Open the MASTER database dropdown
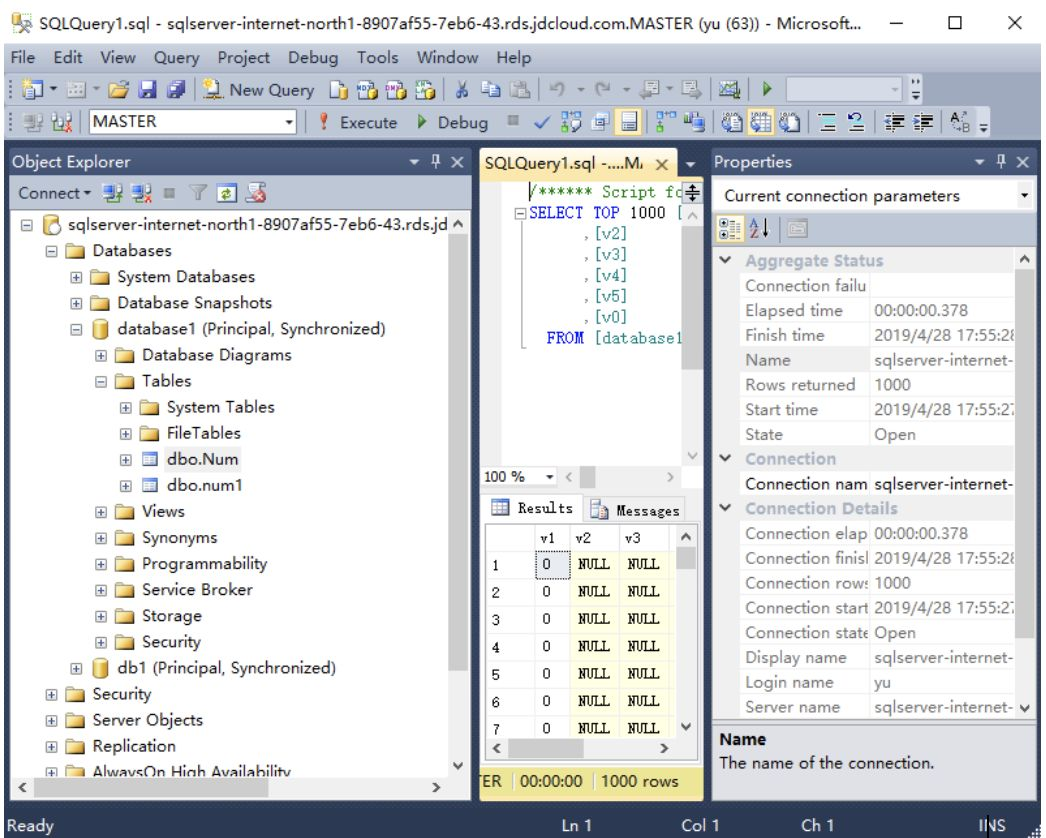 click(x=289, y=122)
